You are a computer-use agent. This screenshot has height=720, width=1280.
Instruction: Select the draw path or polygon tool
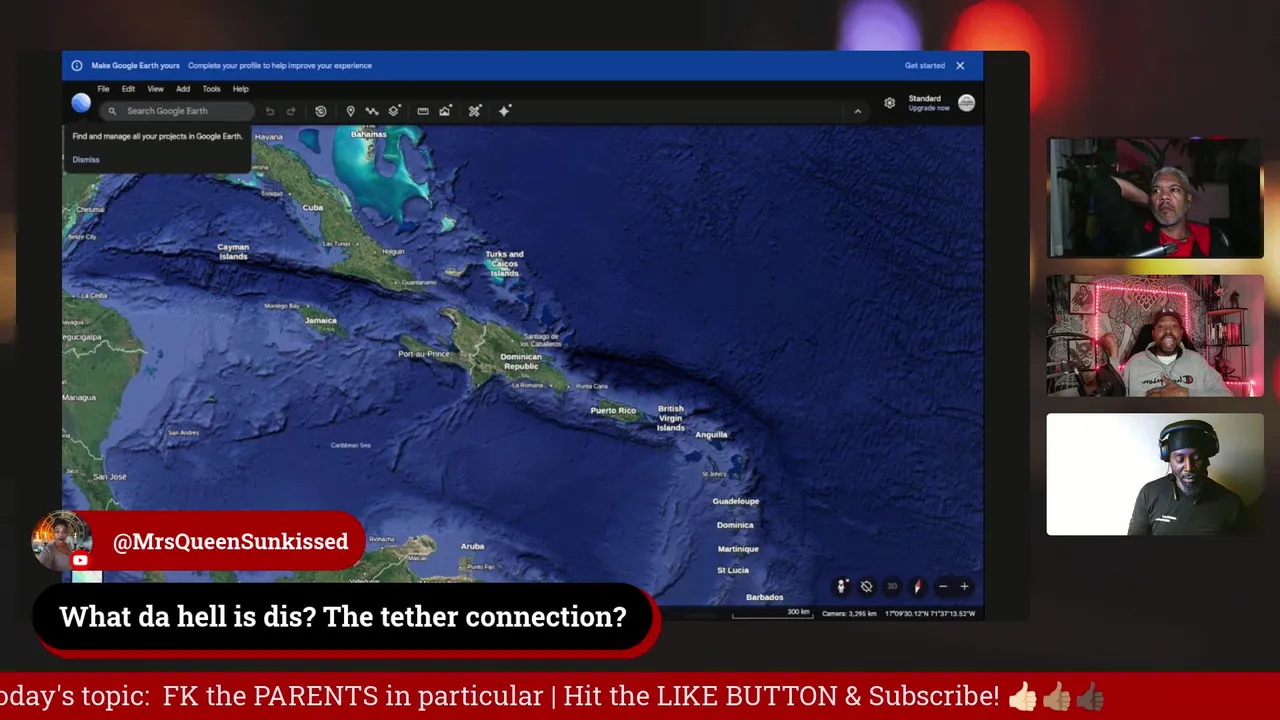tap(372, 111)
